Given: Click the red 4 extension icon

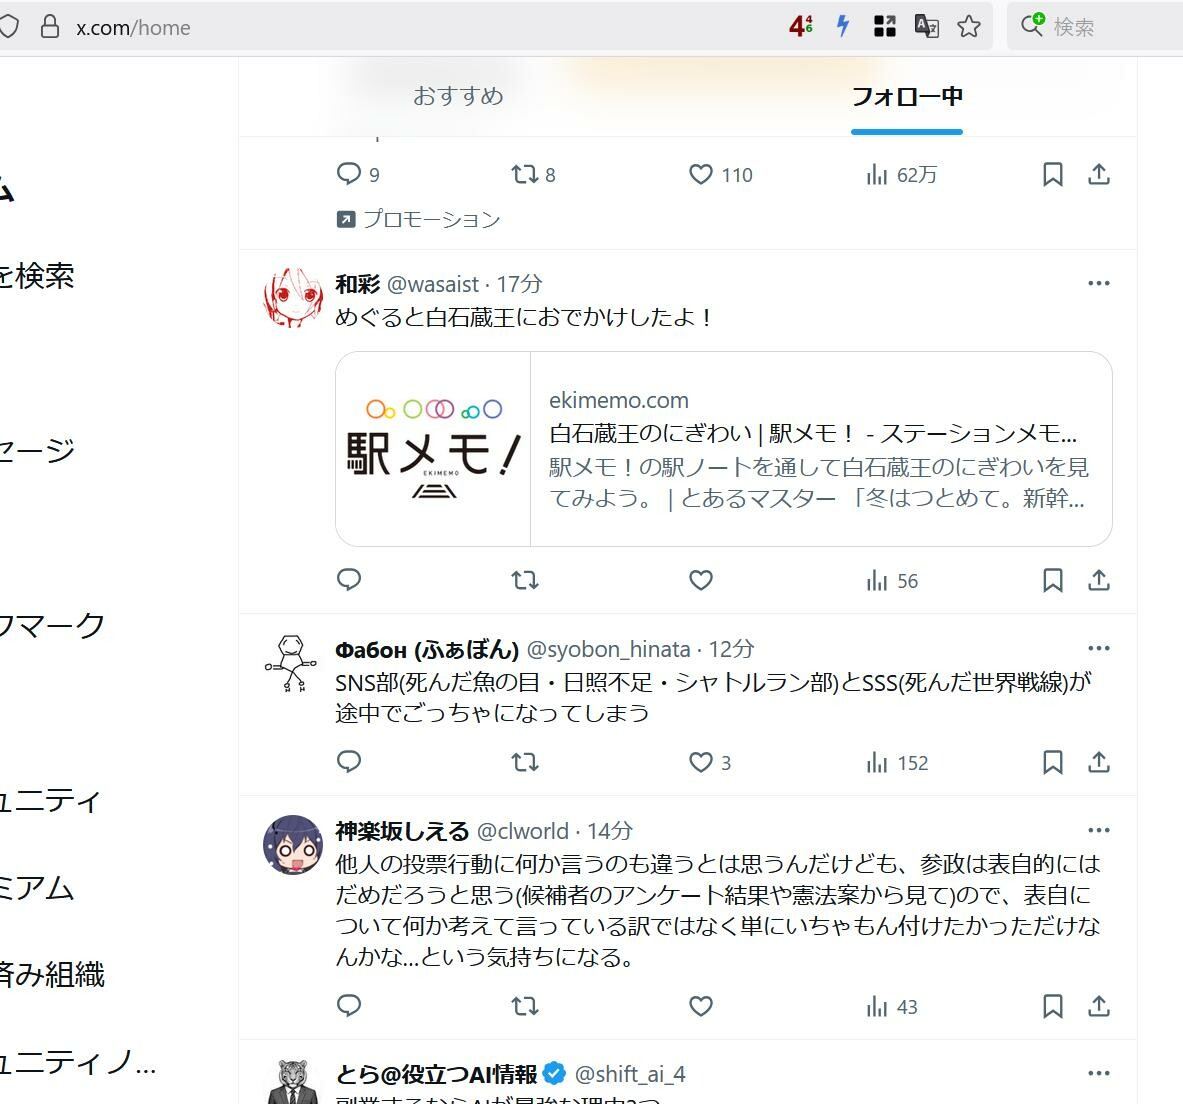Looking at the screenshot, I should click(x=800, y=26).
